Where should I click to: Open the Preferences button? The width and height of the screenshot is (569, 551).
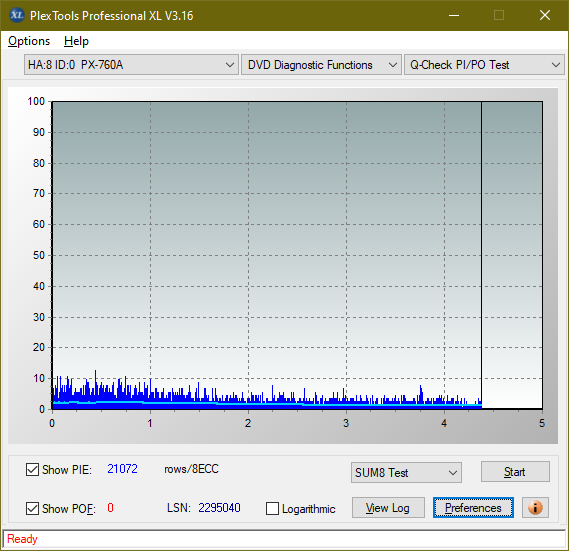pyautogui.click(x=473, y=507)
